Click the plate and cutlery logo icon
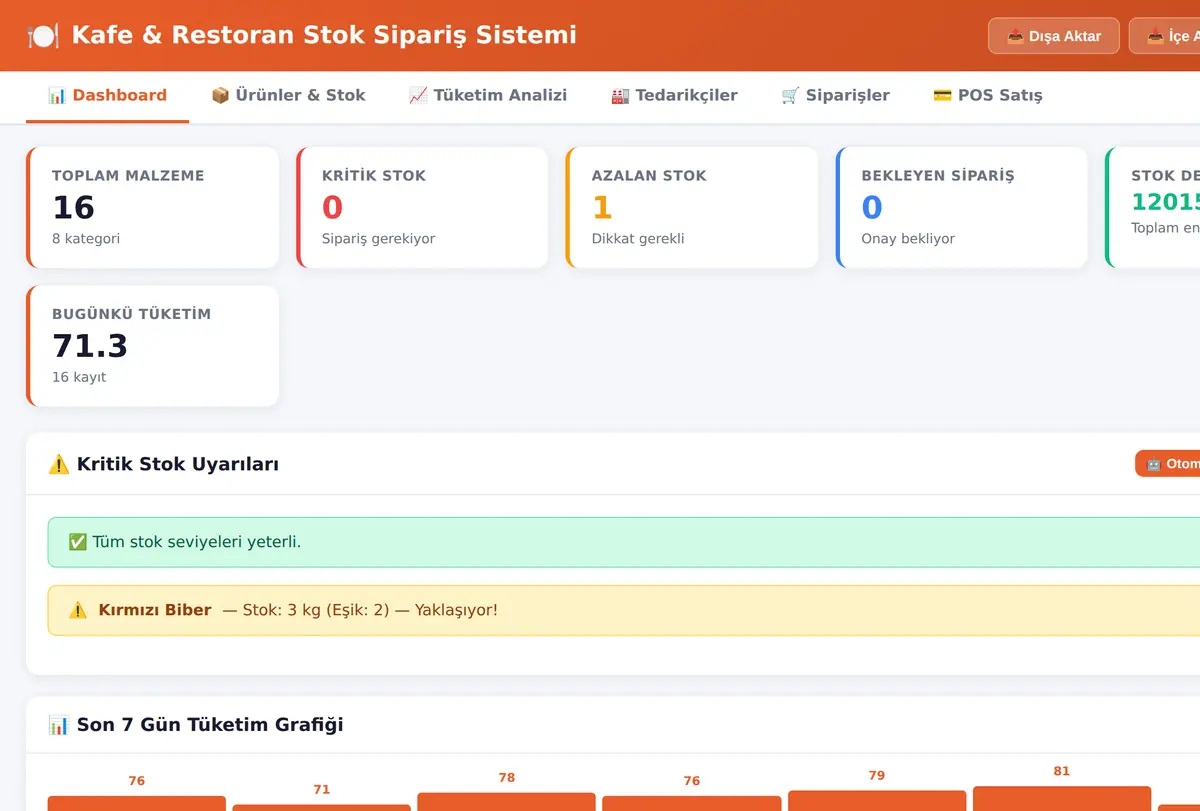This screenshot has width=1200, height=811. (43, 35)
